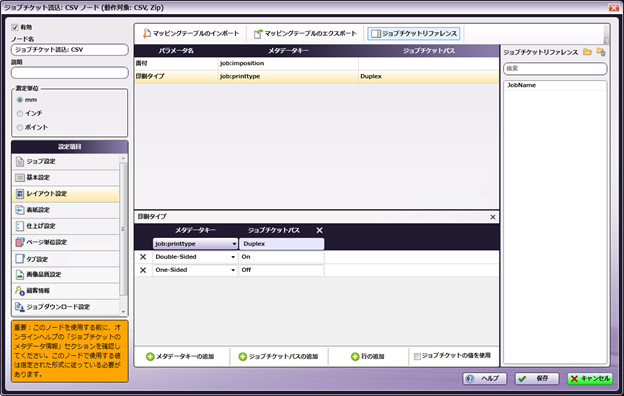Enable ジョブチケットの値を使用 checkbox
The width and height of the screenshot is (624, 396).
click(417, 356)
